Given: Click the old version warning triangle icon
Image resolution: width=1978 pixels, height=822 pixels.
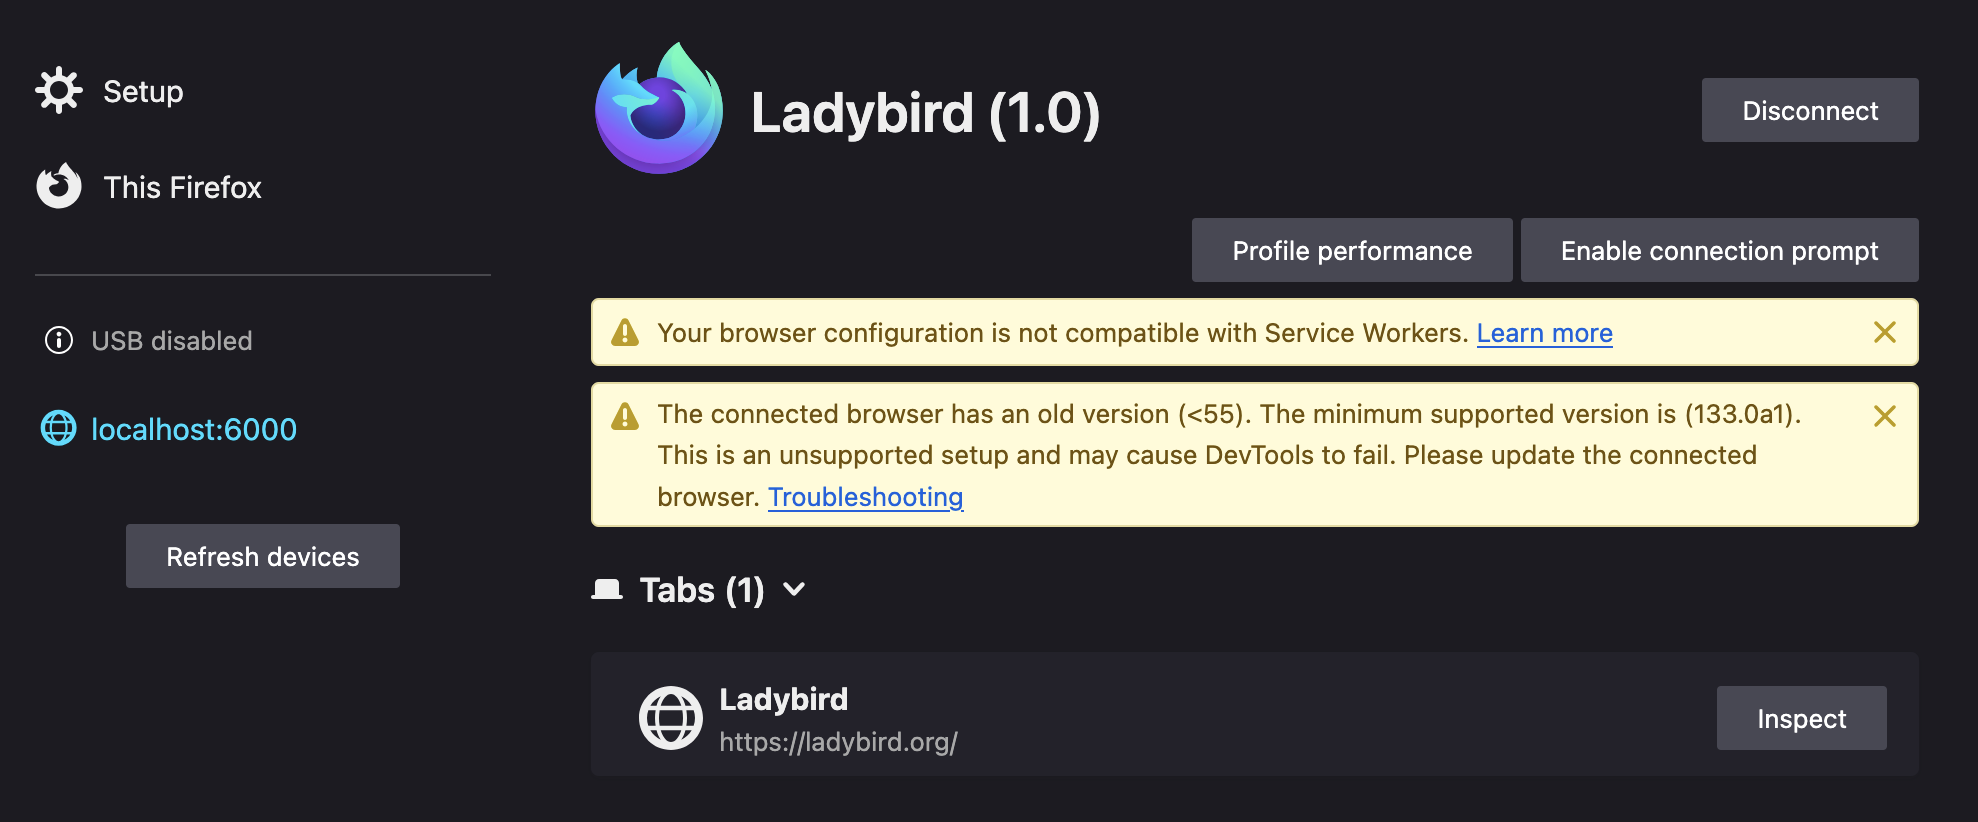Looking at the screenshot, I should pyautogui.click(x=625, y=416).
